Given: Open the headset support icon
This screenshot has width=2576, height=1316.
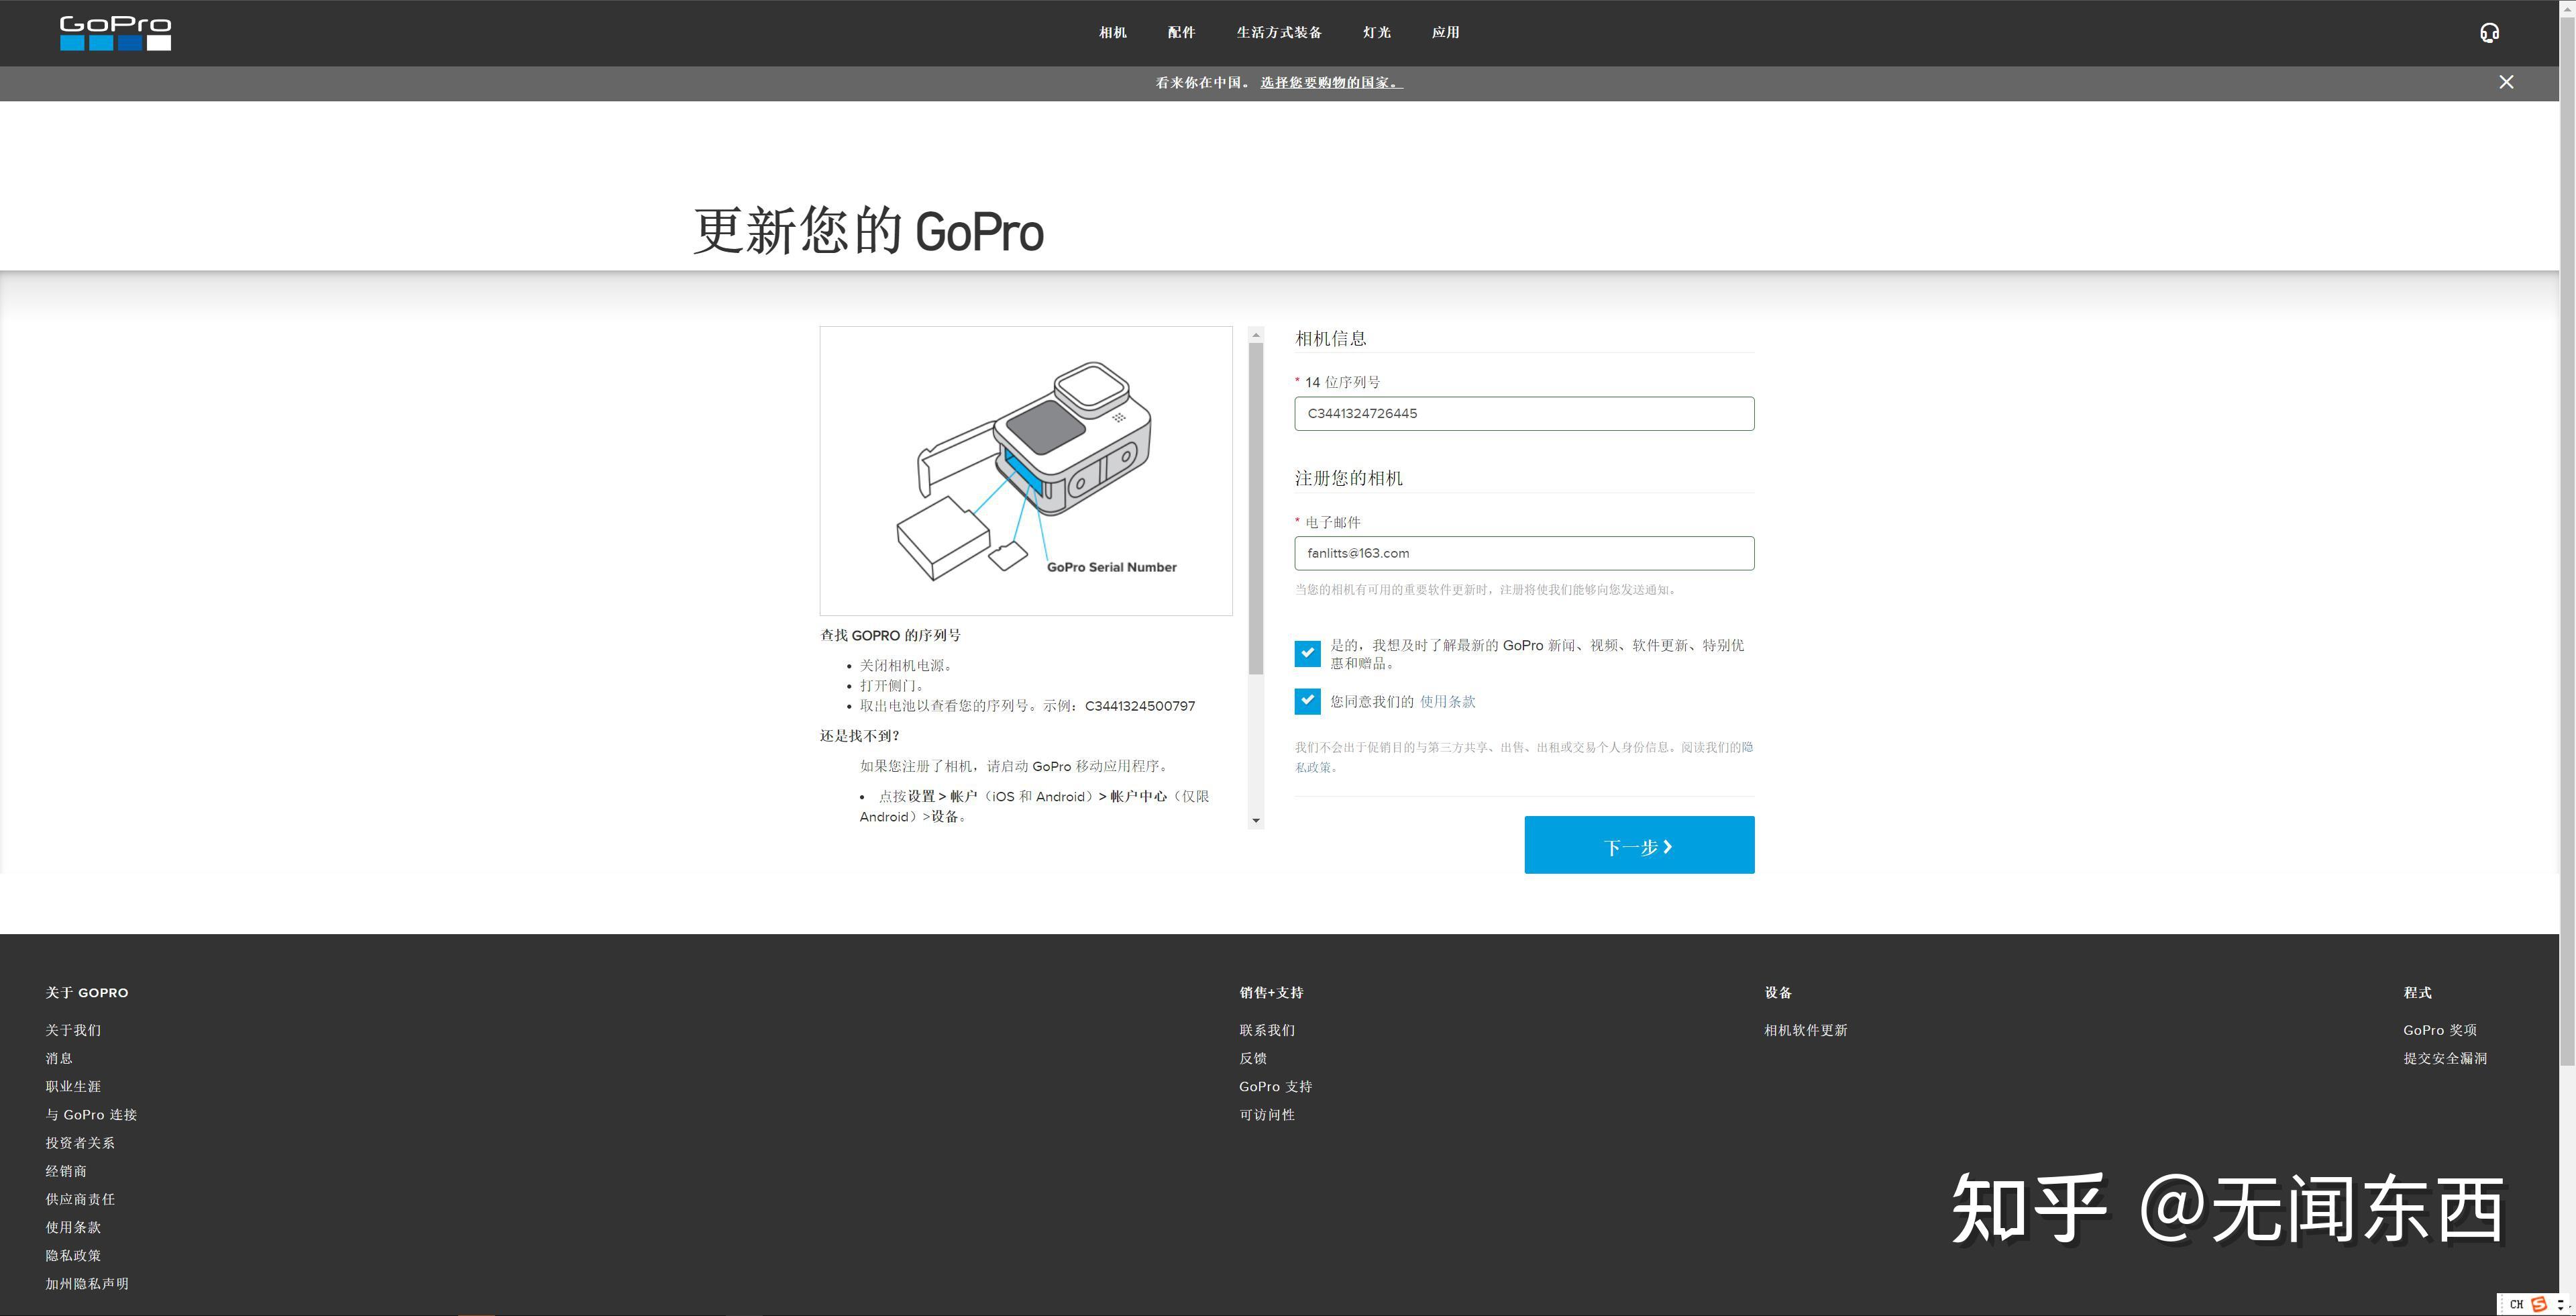Looking at the screenshot, I should coord(2489,33).
